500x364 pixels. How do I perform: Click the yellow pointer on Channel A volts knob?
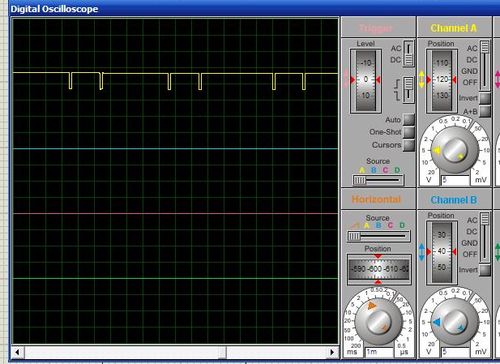coord(436,151)
